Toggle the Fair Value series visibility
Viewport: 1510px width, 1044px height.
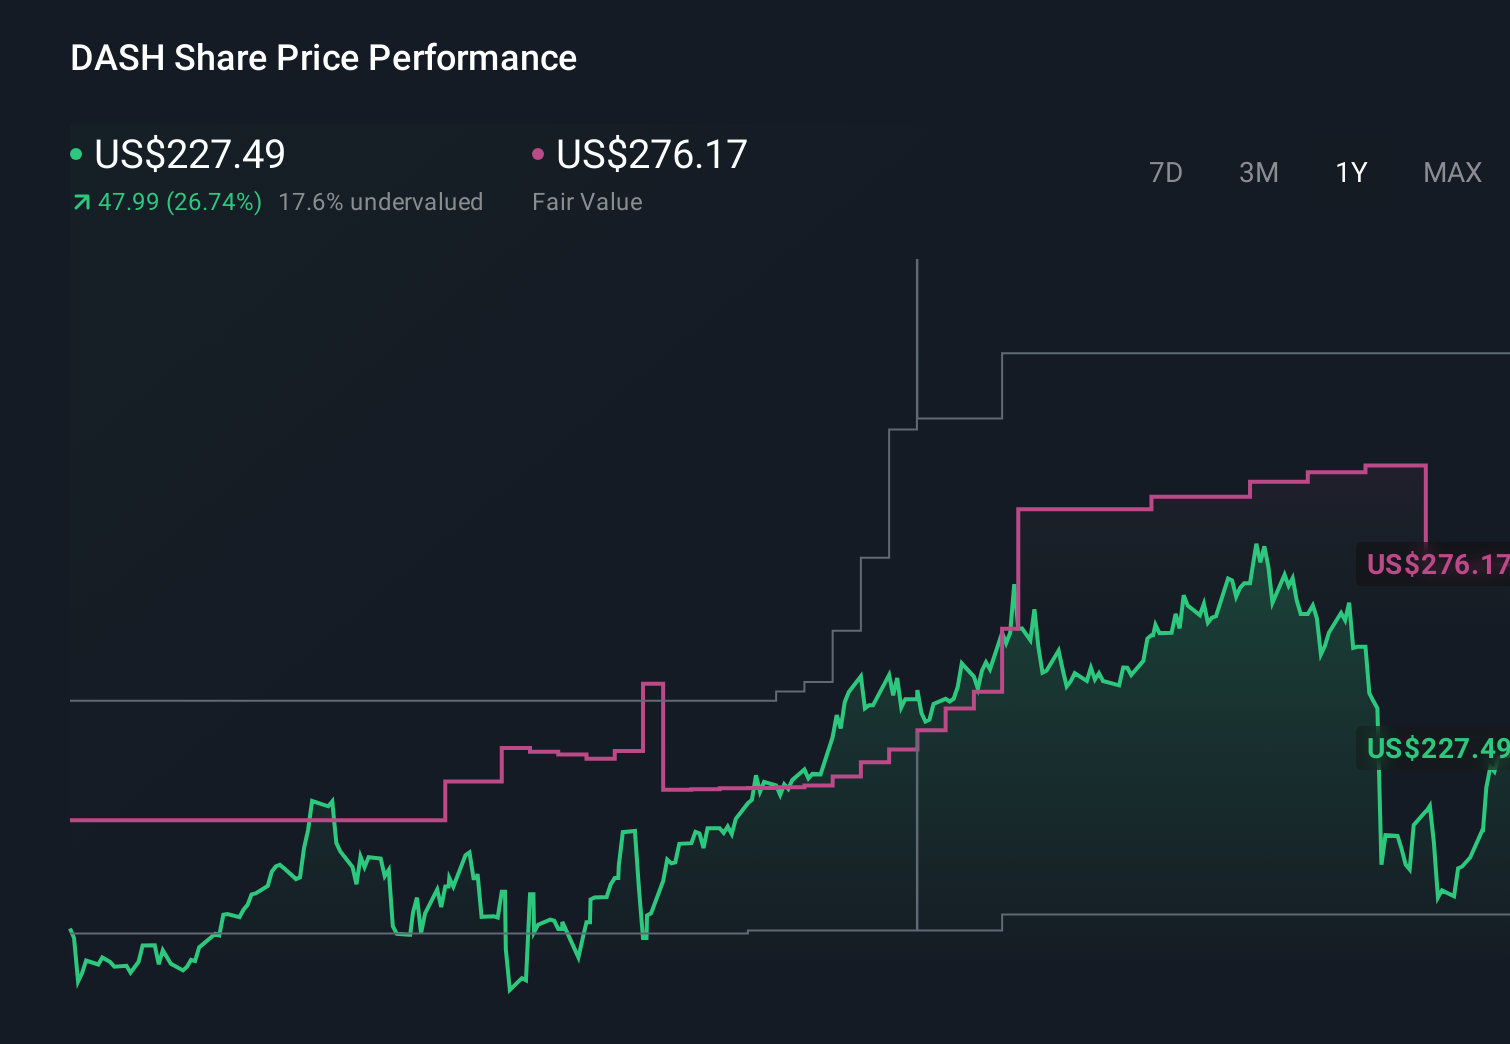[650, 155]
